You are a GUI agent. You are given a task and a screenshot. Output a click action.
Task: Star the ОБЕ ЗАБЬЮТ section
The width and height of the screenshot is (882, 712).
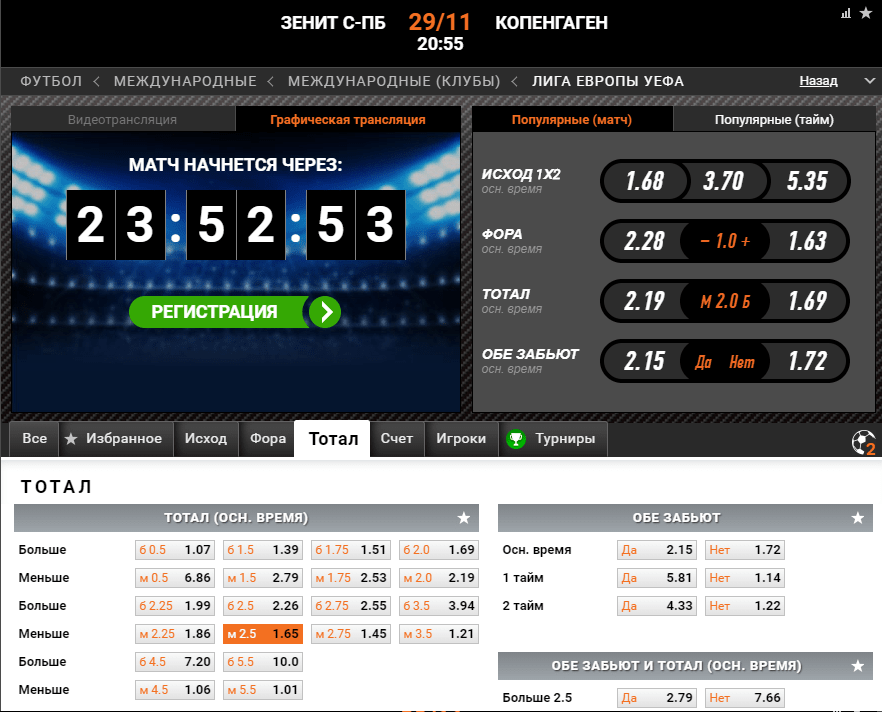(857, 518)
